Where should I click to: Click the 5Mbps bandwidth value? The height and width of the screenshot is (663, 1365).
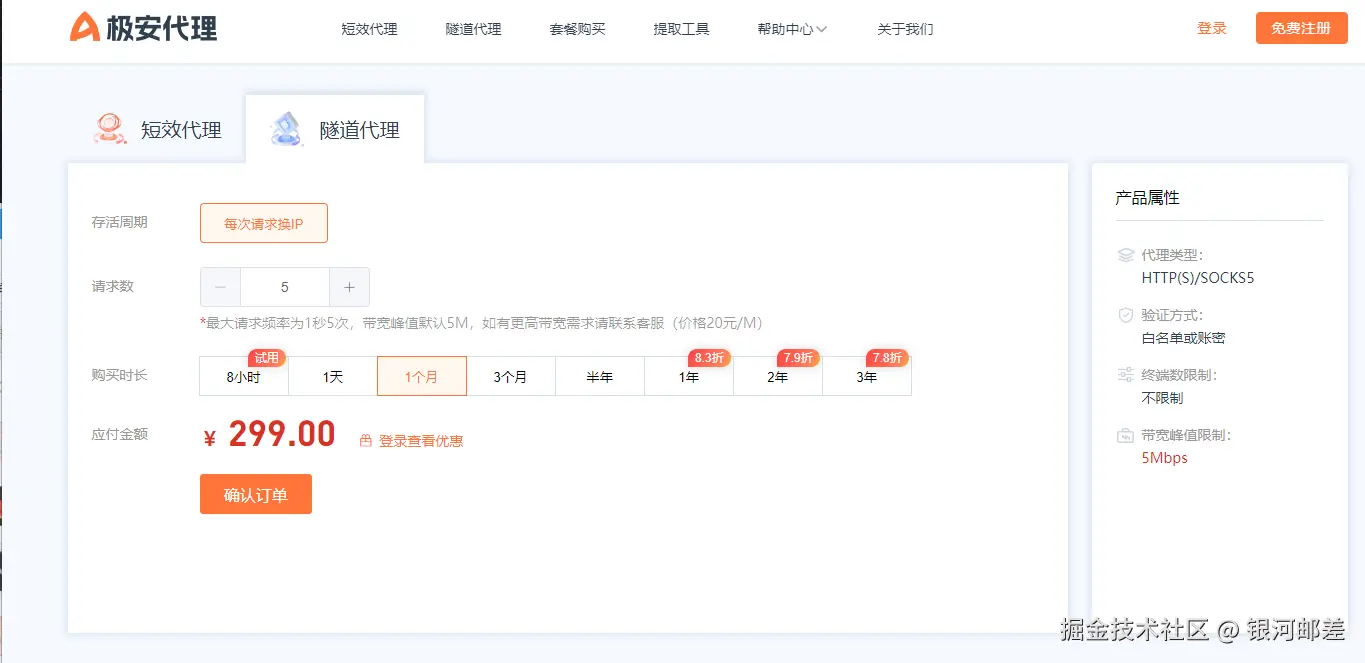pos(1165,458)
